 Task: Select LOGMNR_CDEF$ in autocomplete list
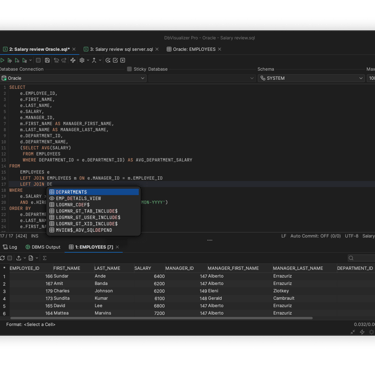[94, 205]
